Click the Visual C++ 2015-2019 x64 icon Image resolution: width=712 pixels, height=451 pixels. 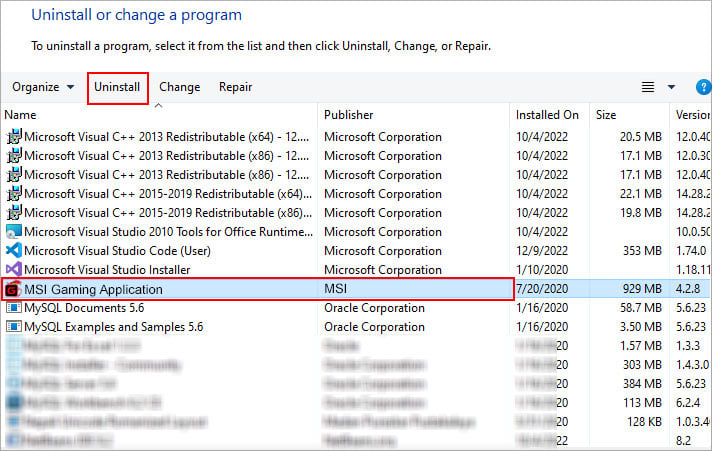14,194
